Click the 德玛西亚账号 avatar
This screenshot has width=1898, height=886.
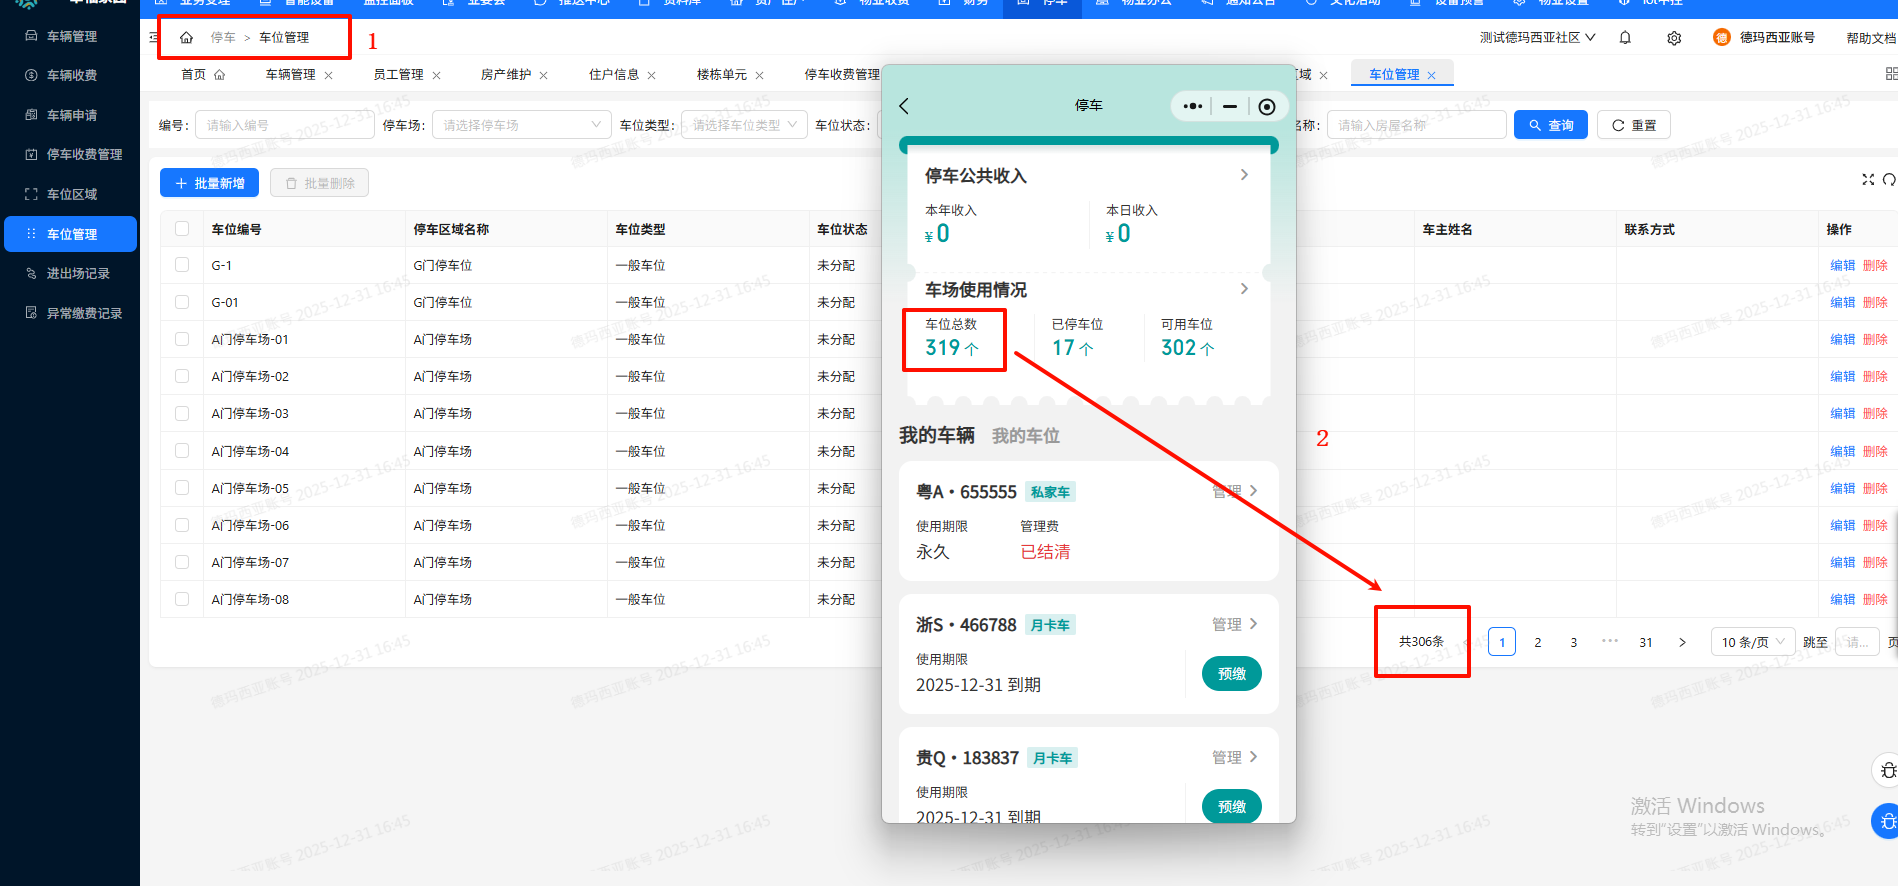pos(1721,38)
